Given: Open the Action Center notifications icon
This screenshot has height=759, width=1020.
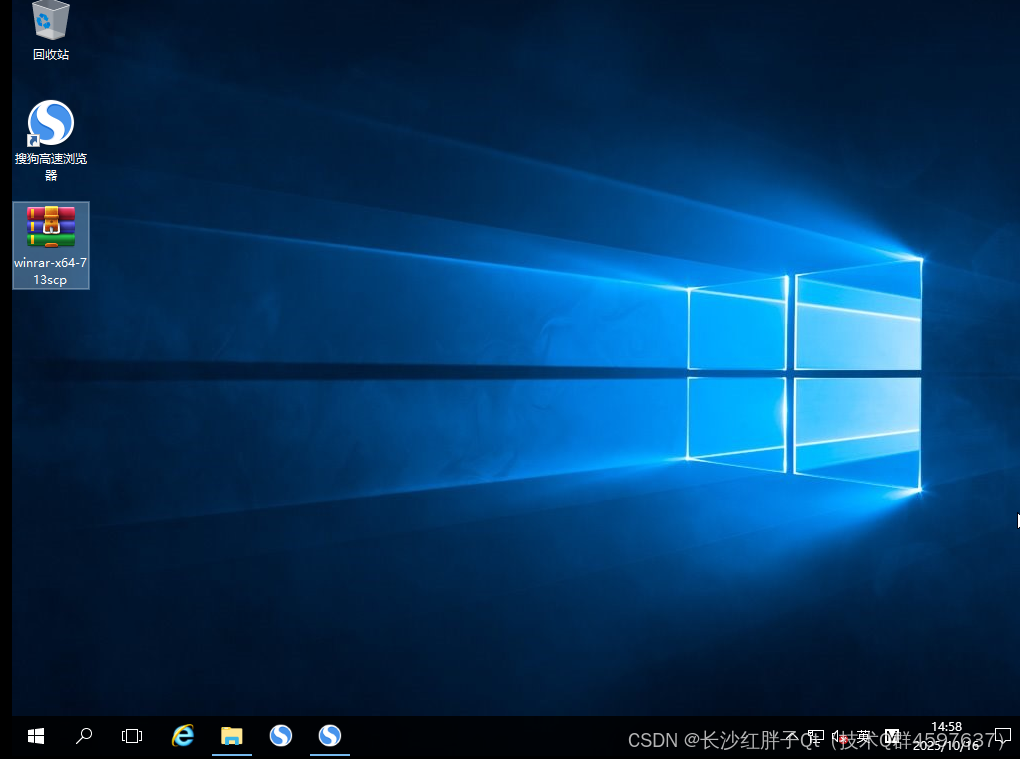Looking at the screenshot, I should click(x=1002, y=736).
